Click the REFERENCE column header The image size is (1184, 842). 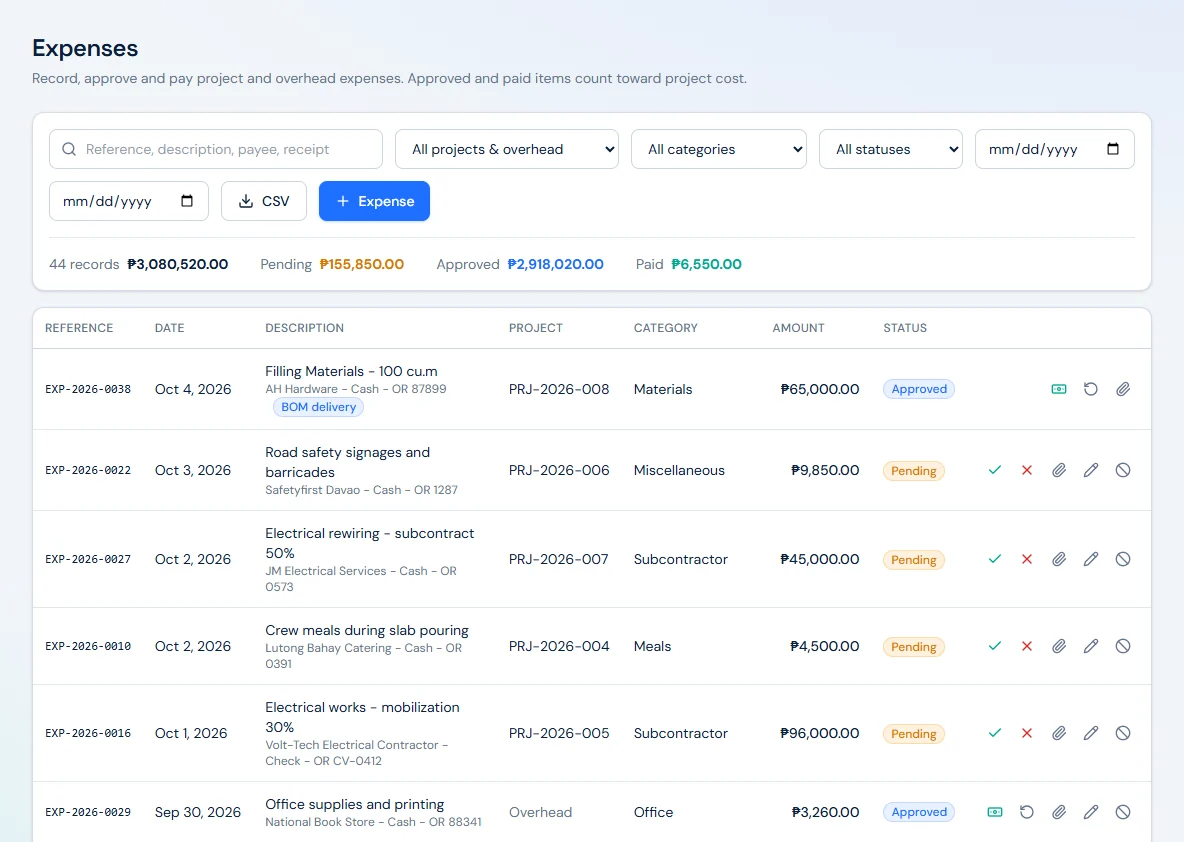[x=79, y=328]
